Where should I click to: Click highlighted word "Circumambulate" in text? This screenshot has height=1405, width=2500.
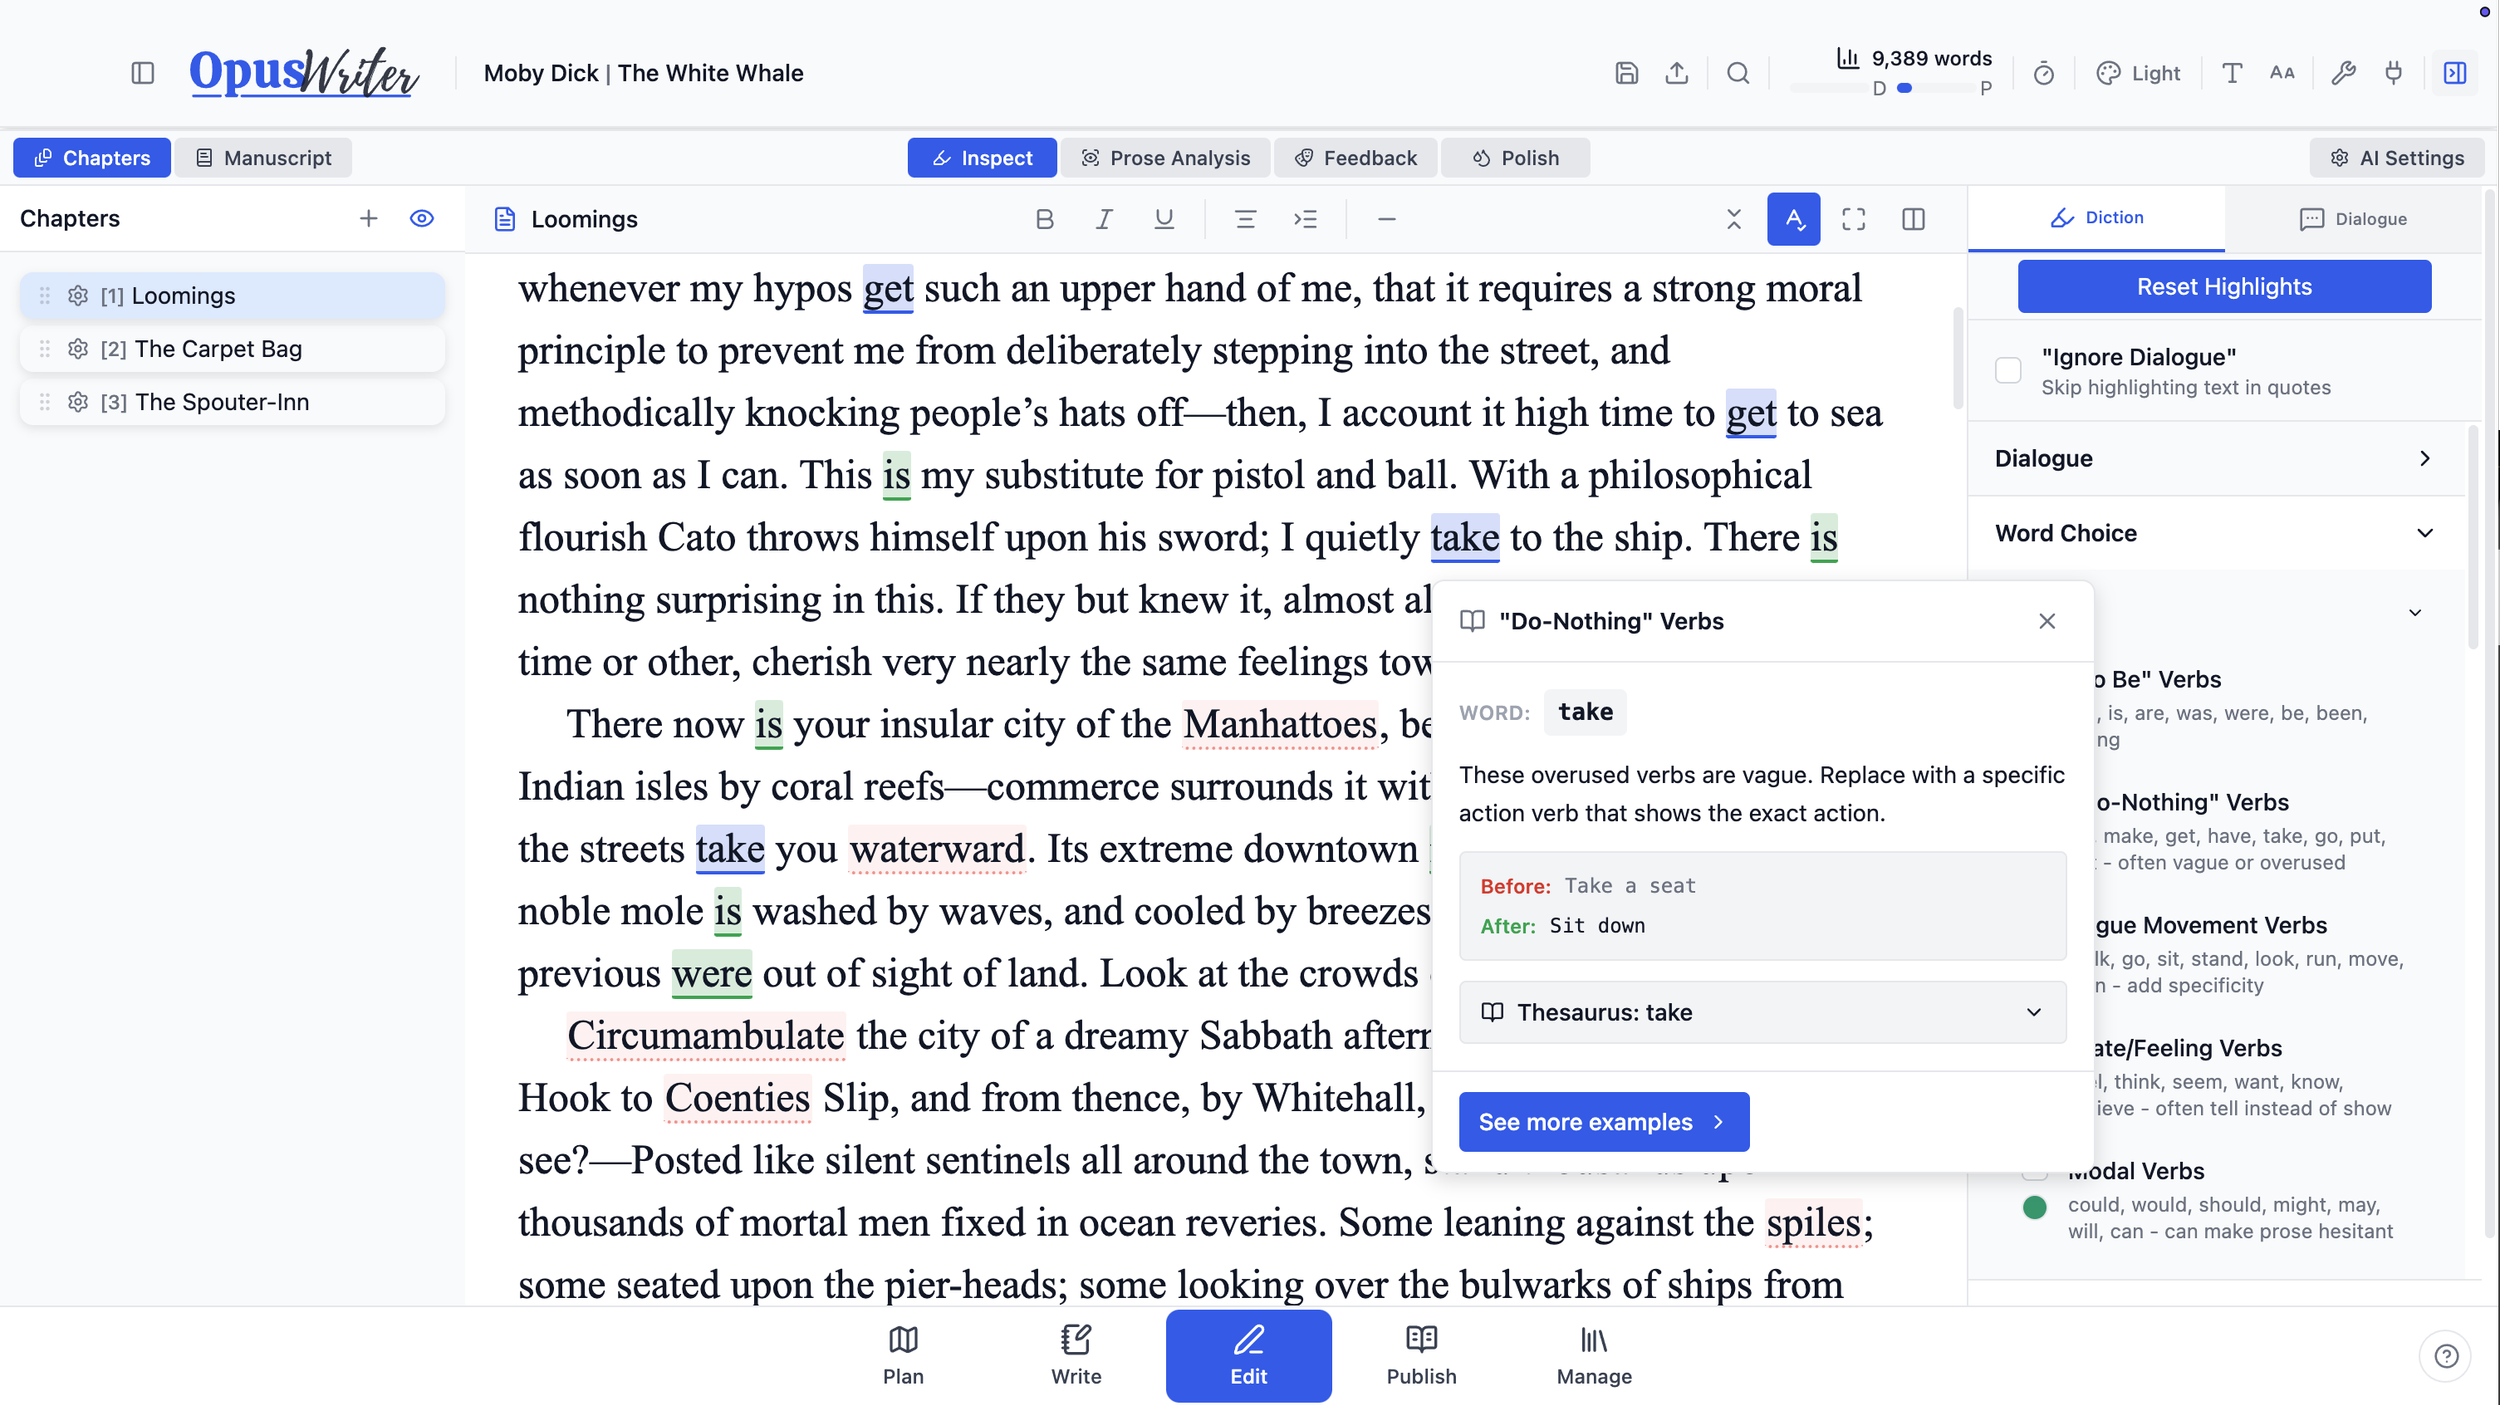click(x=706, y=1035)
